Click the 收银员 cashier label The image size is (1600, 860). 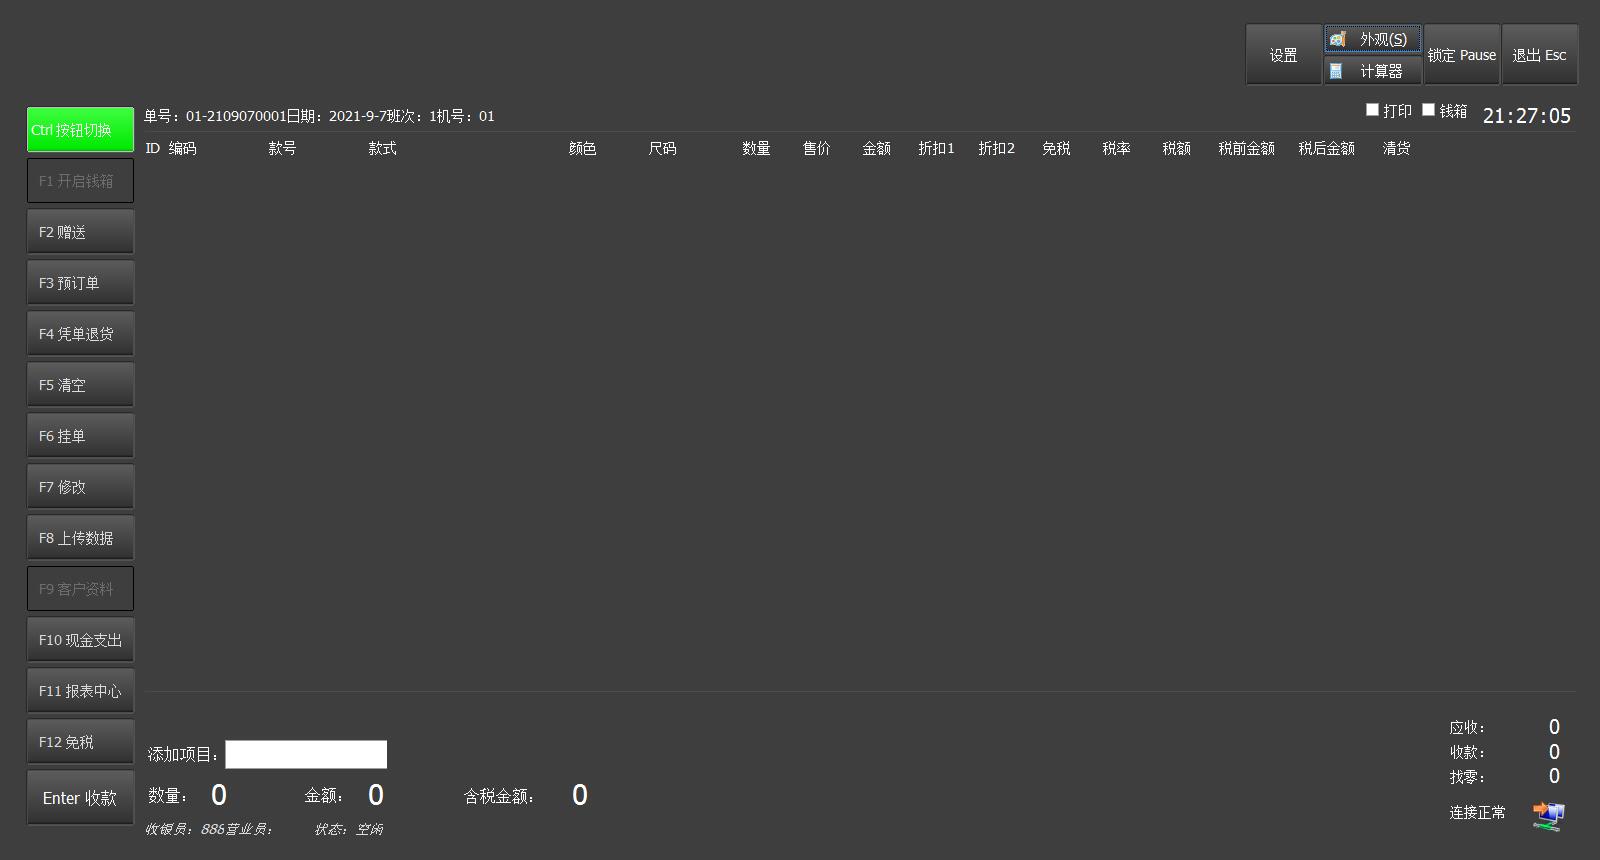pyautogui.click(x=168, y=829)
